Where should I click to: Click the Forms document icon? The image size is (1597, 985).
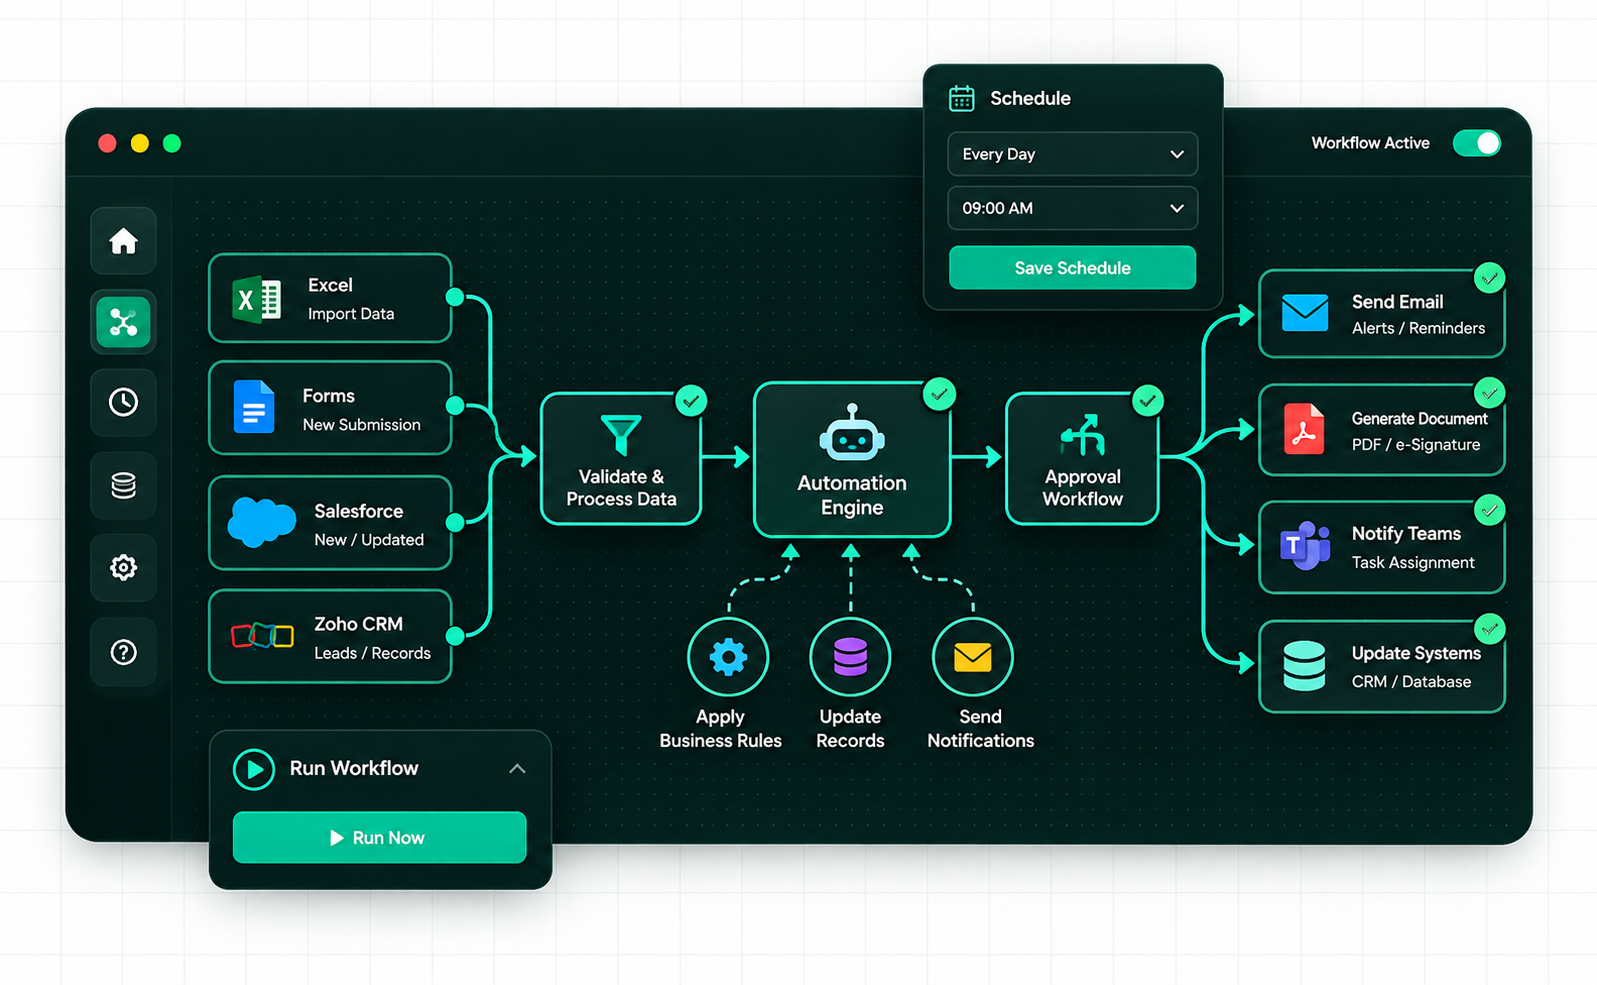click(x=254, y=406)
